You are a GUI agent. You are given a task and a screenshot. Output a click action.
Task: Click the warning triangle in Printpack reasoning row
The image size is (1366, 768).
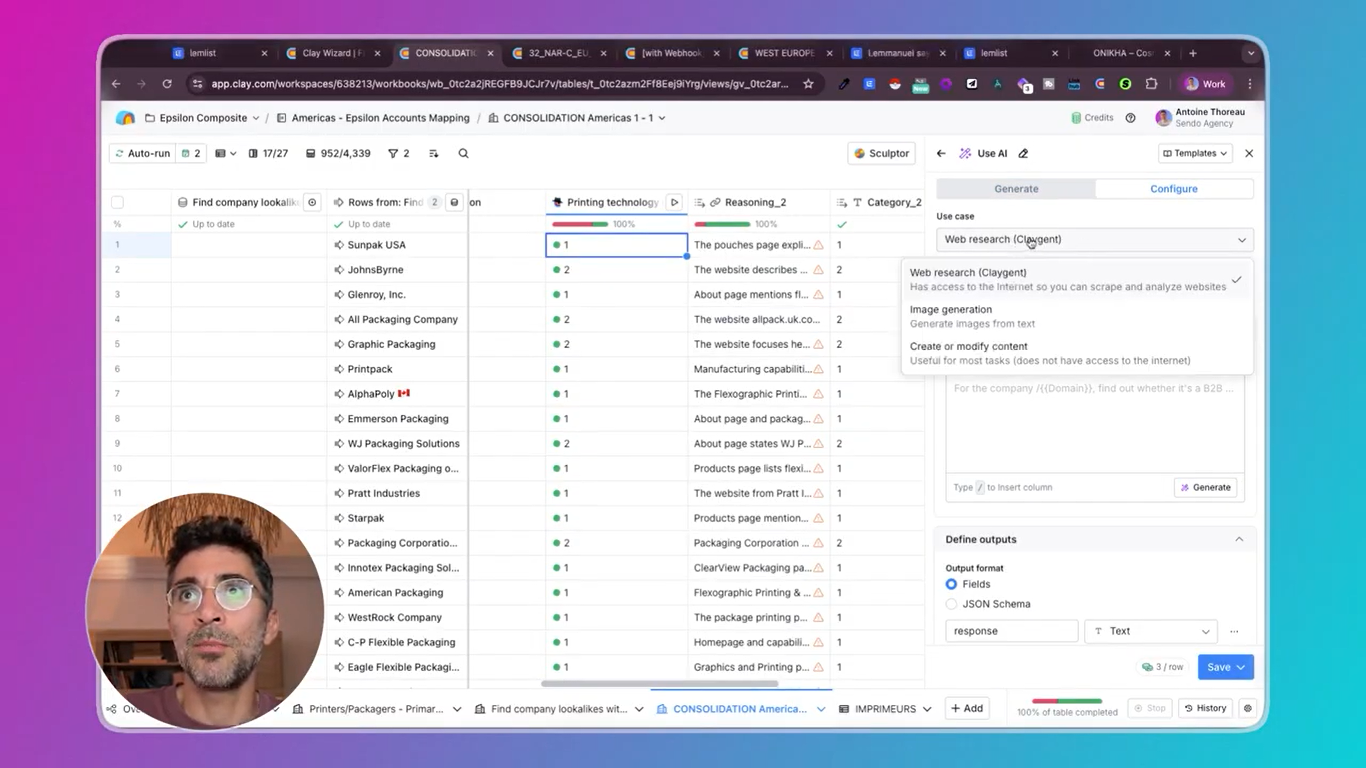[x=818, y=369]
